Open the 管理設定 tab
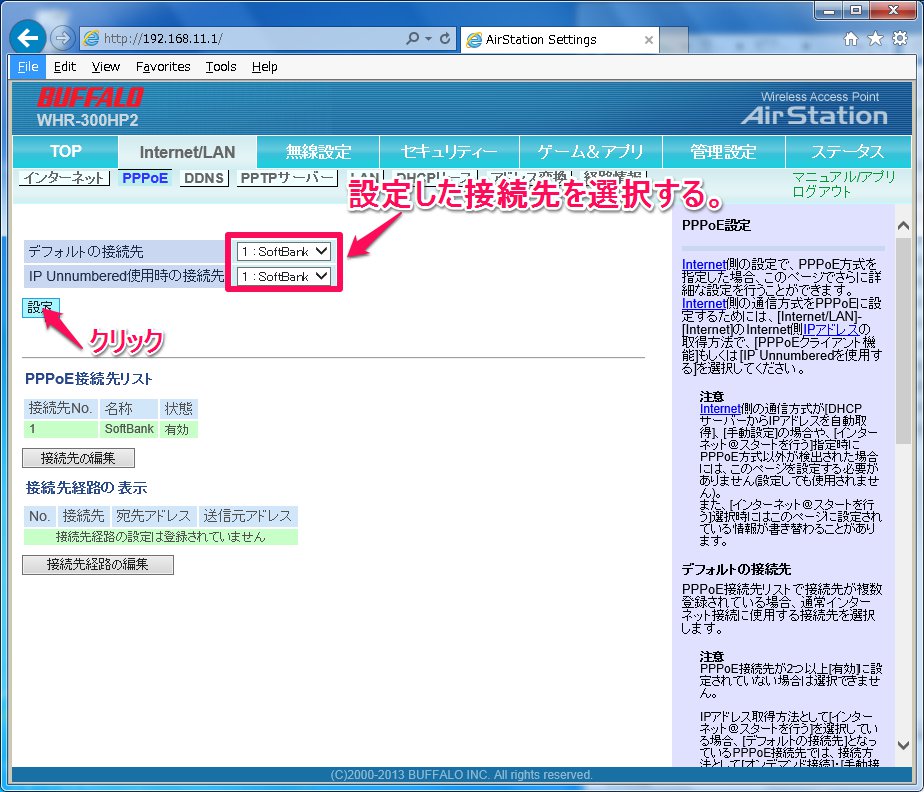 point(724,151)
